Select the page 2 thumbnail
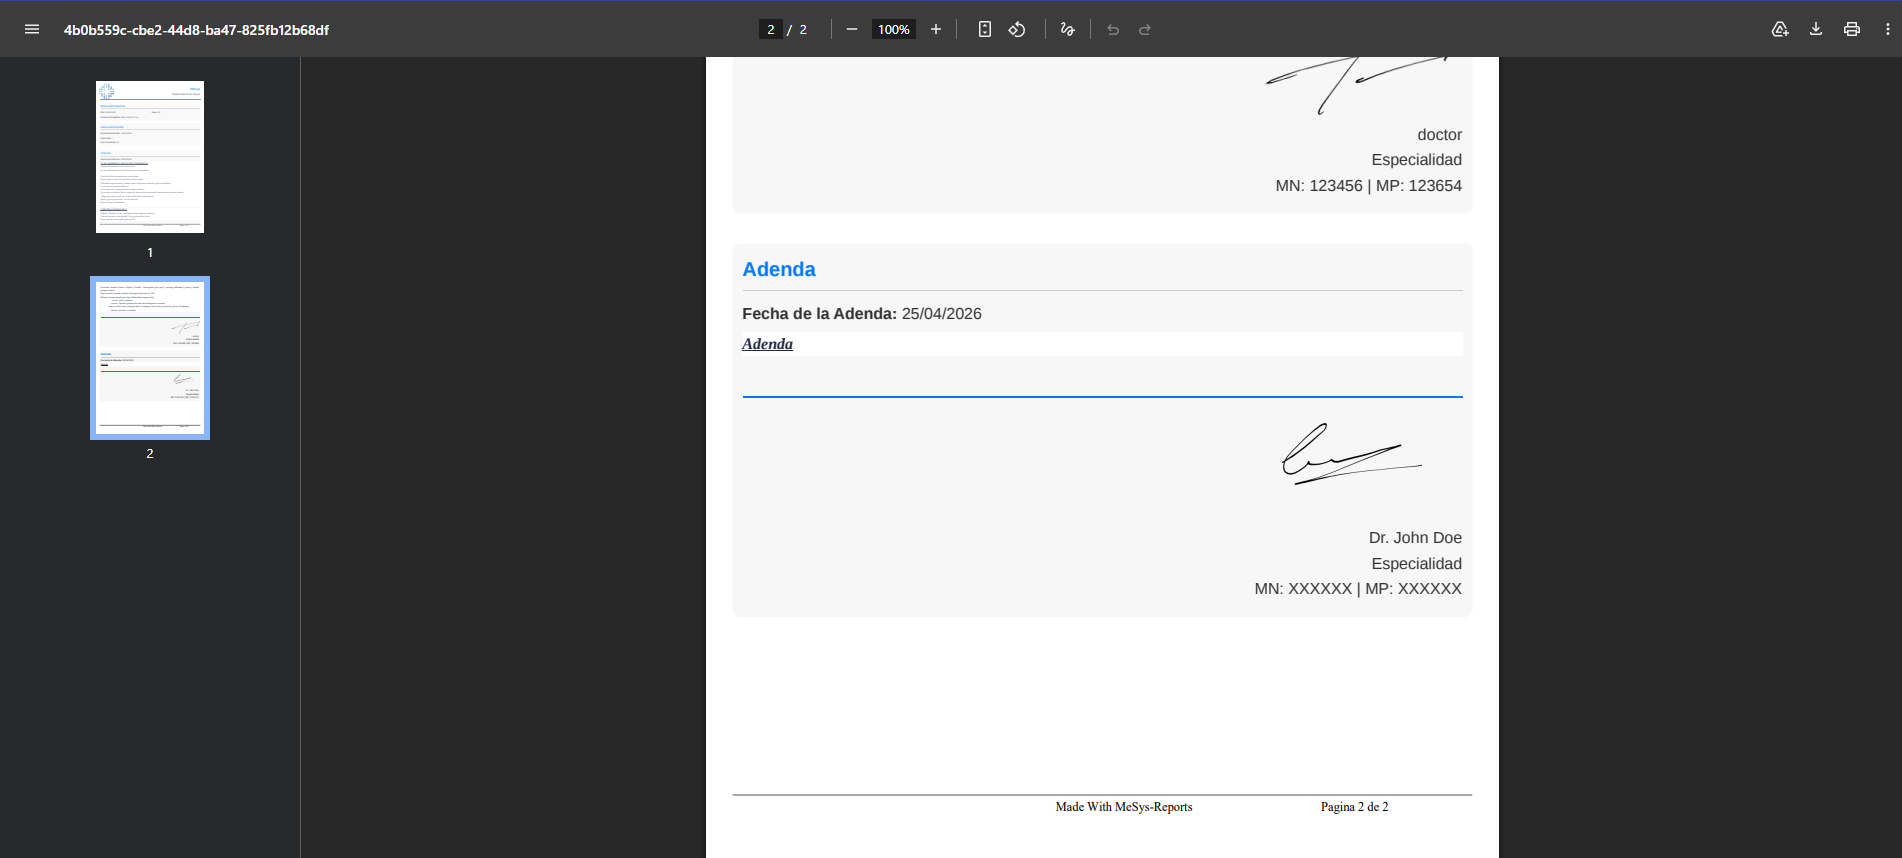 pos(150,357)
